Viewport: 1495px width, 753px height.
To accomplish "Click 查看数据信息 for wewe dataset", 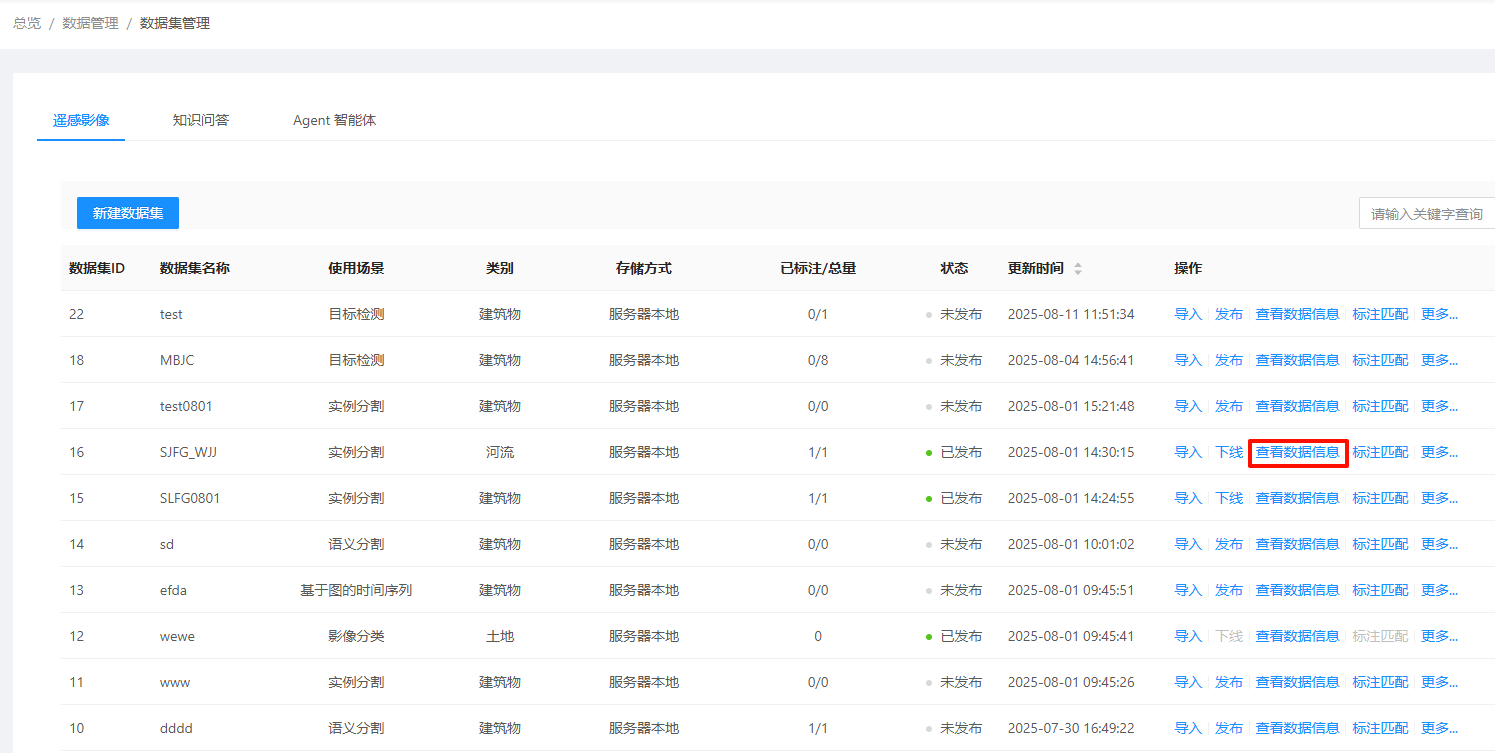I will tap(1297, 636).
